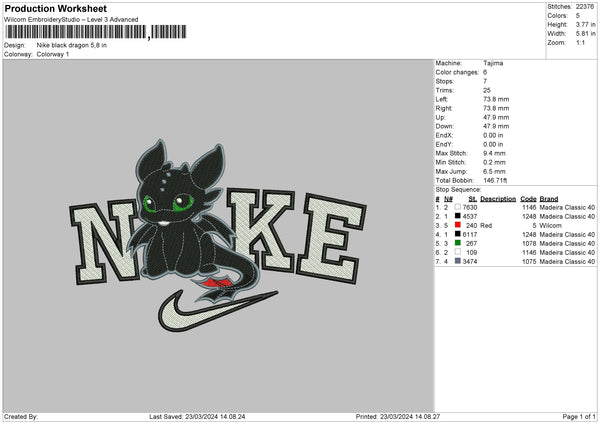Image resolution: width=600 pixels, height=424 pixels.
Task: Click the 'Page 1 of 1' footer text
Action: (579, 416)
